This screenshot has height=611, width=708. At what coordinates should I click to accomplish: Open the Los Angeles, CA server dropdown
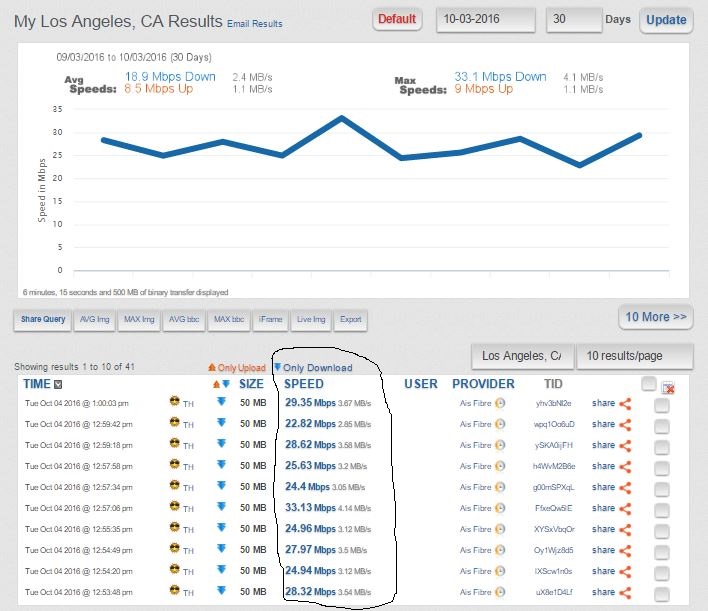(x=521, y=356)
